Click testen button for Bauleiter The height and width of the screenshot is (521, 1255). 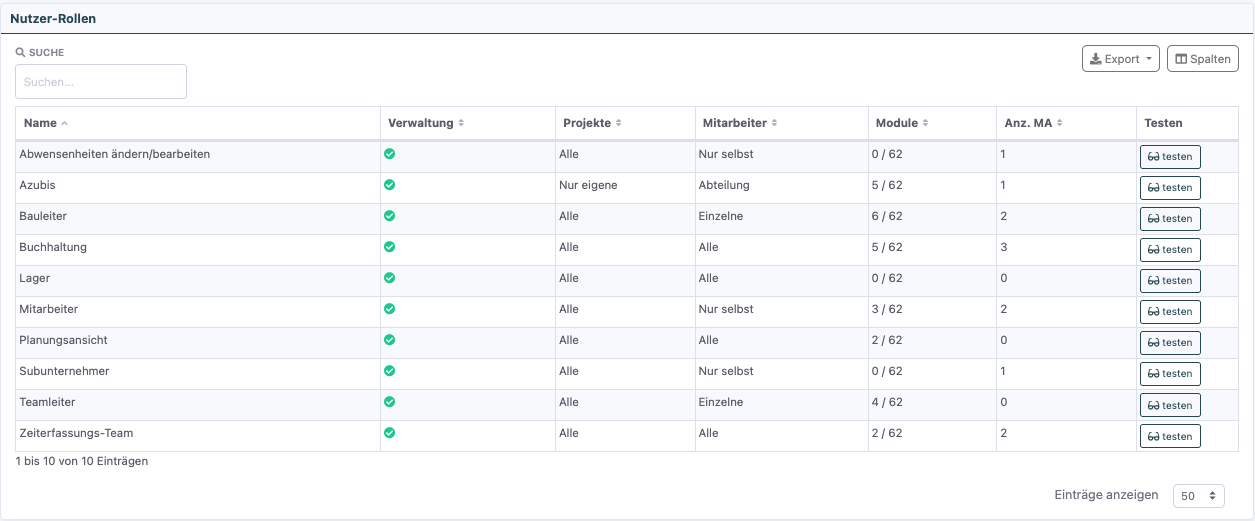pyautogui.click(x=1170, y=219)
